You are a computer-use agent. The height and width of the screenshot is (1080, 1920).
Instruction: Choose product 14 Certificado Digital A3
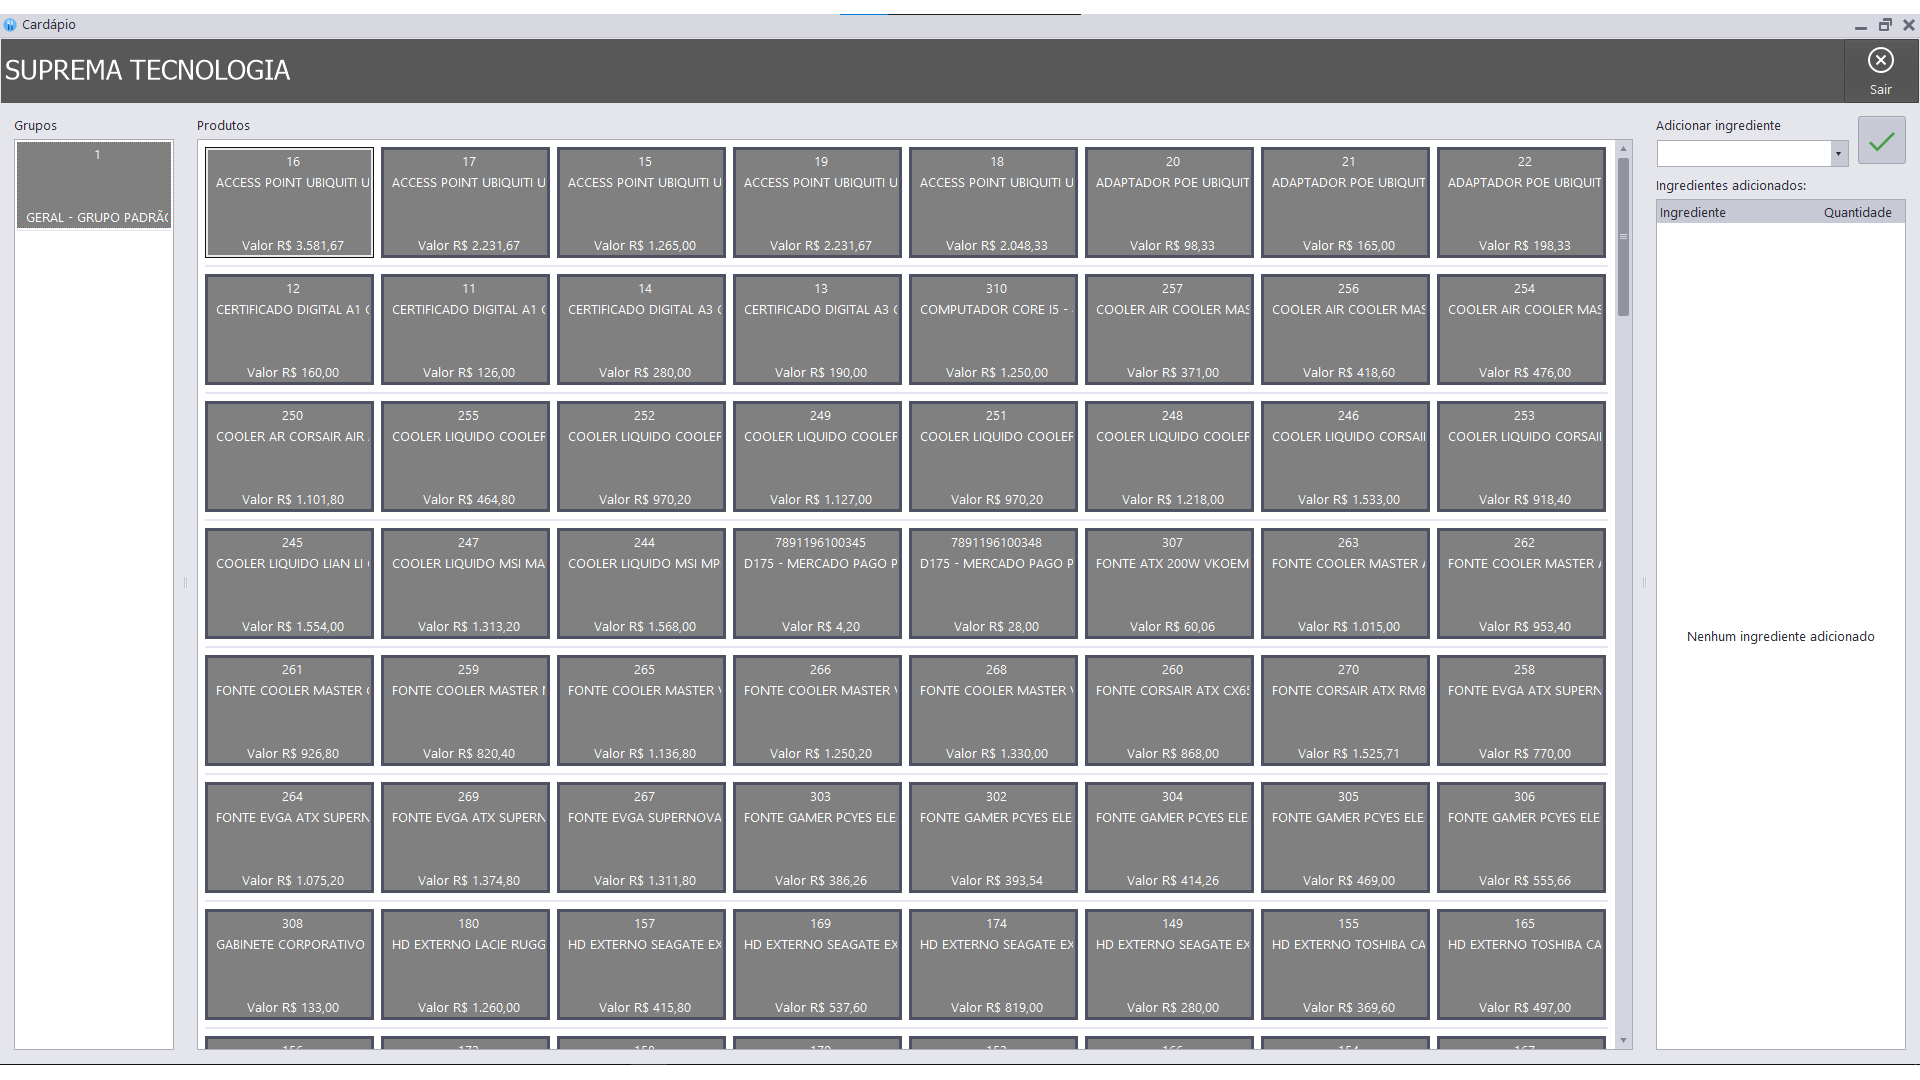click(x=641, y=330)
